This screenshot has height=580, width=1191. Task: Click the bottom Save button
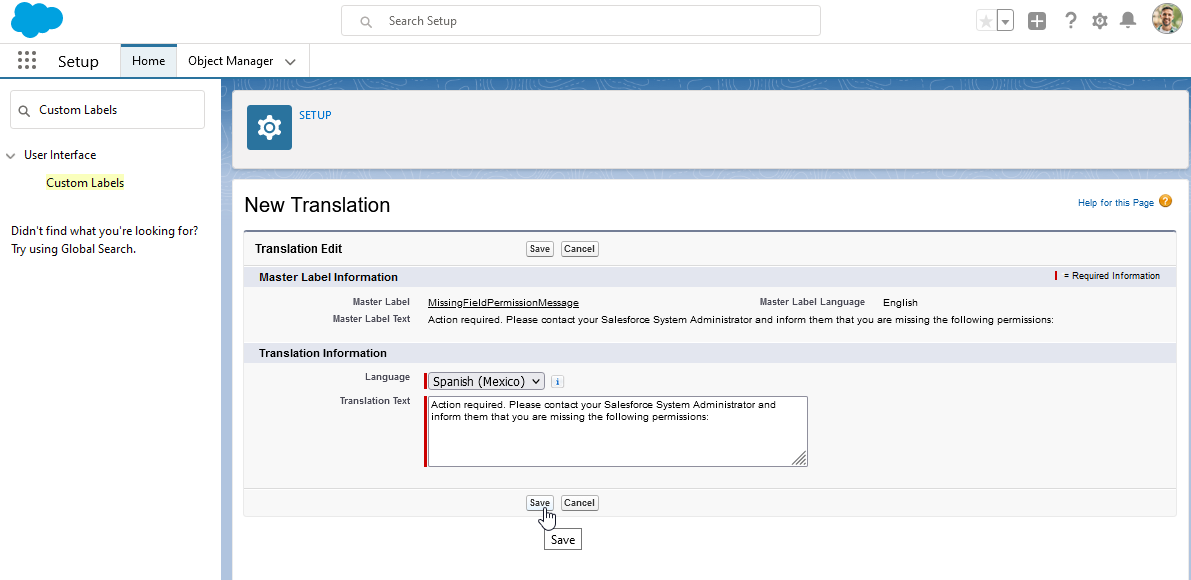pos(539,503)
